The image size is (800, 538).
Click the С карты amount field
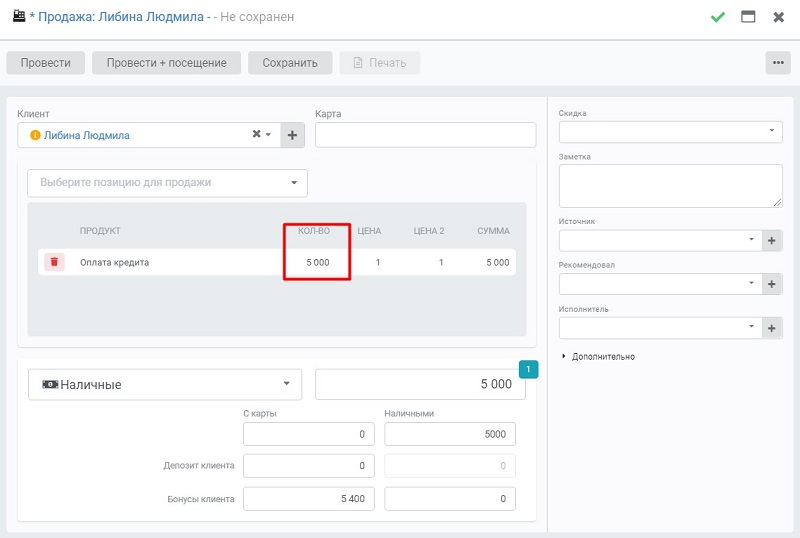click(x=309, y=434)
